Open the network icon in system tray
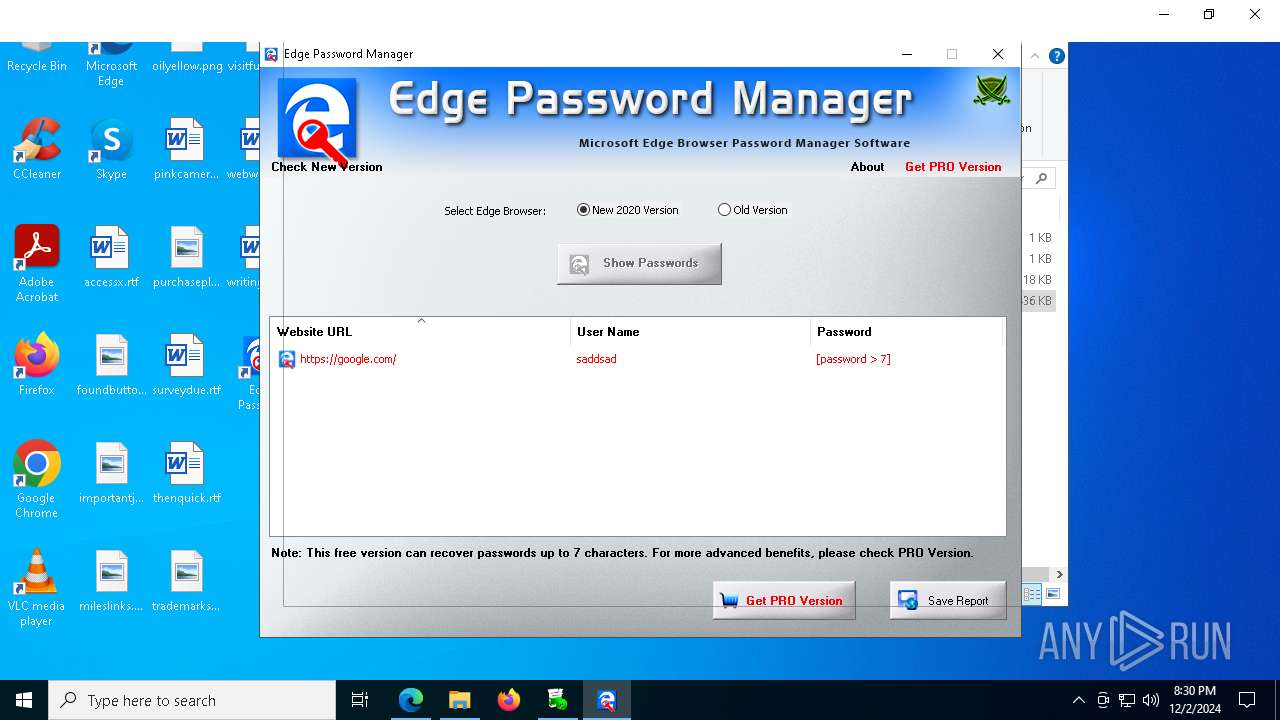This screenshot has width=1280, height=720. 1127,700
